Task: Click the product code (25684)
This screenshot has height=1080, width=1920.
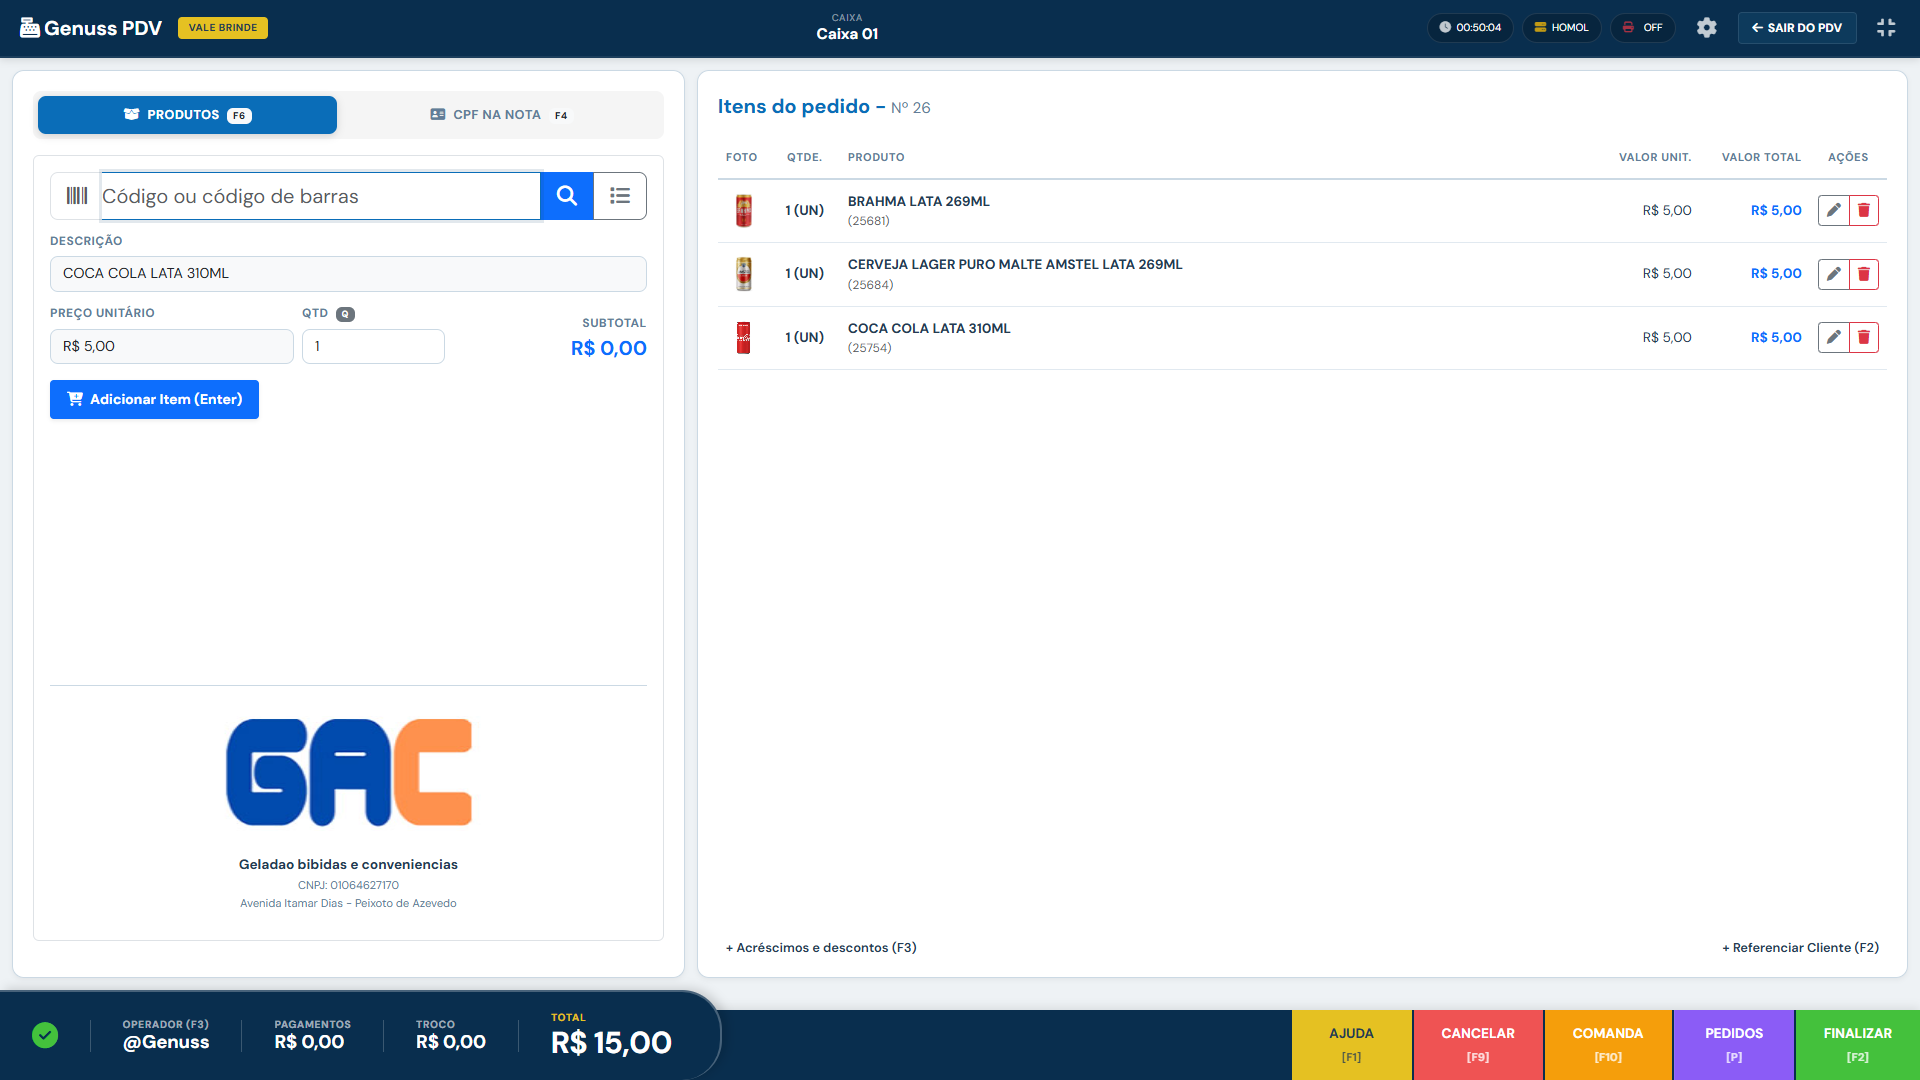Action: click(x=870, y=285)
